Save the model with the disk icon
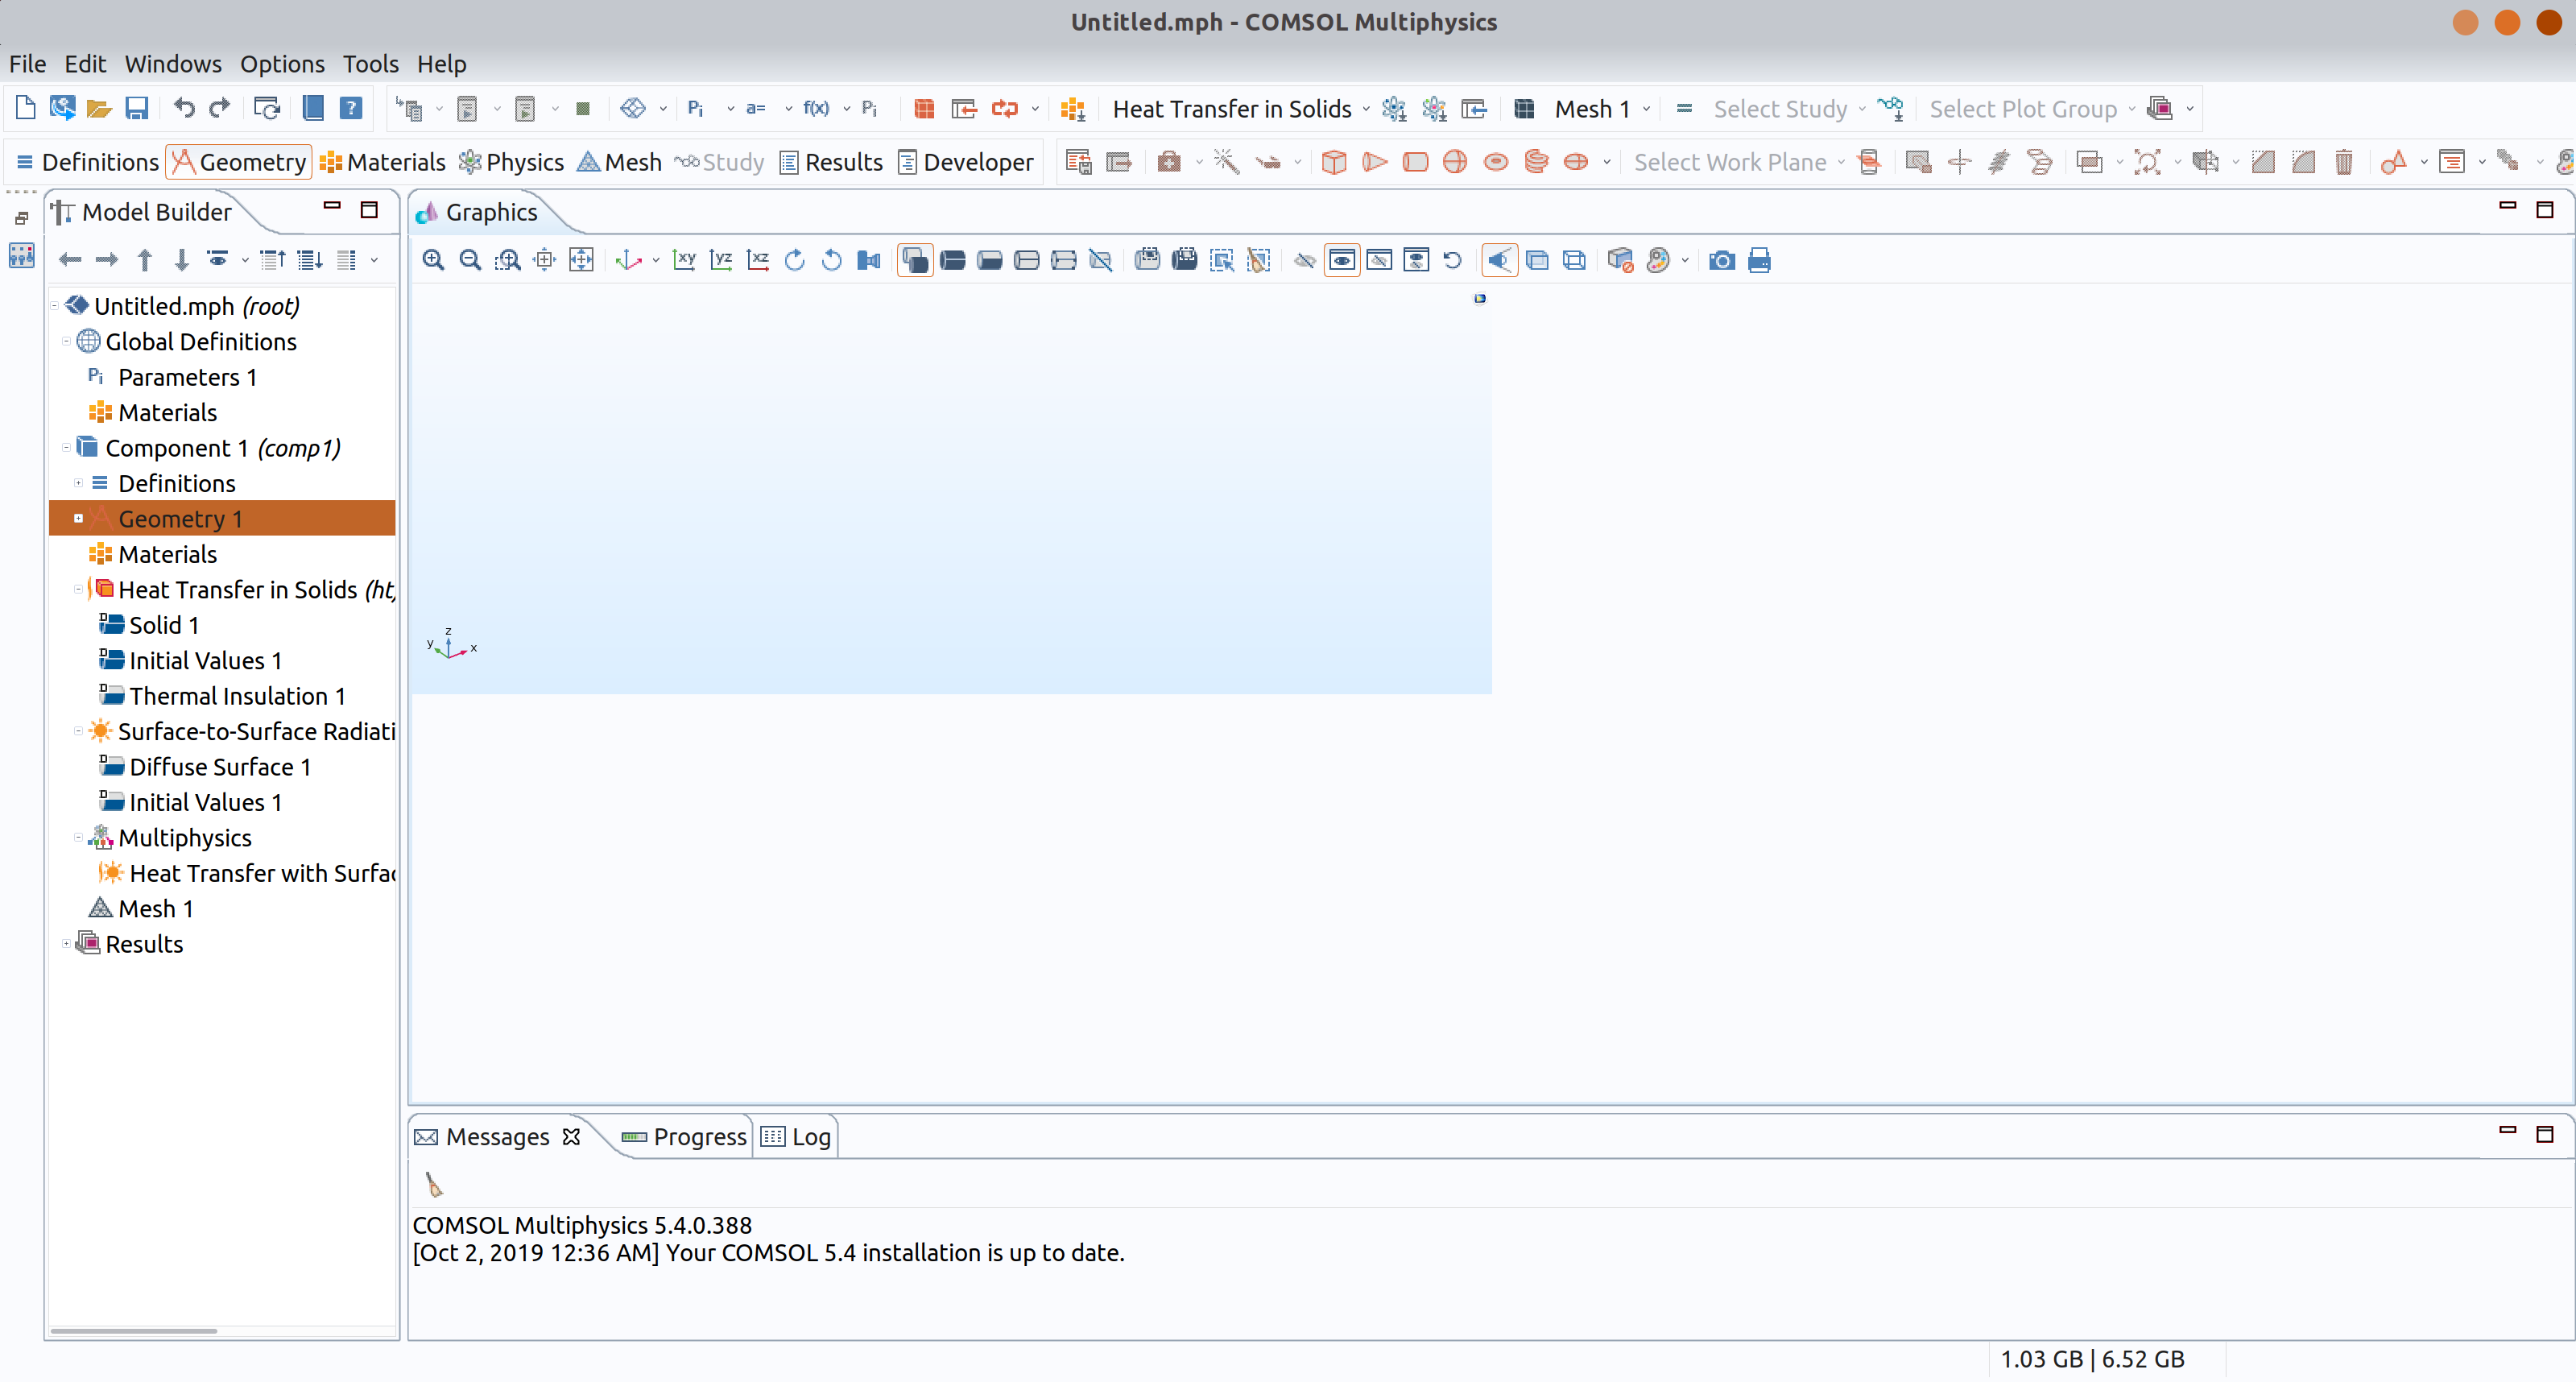 click(x=136, y=108)
